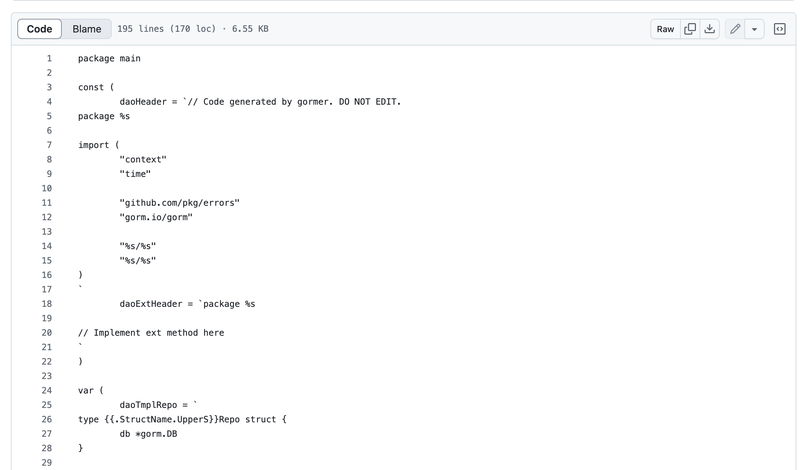Image resolution: width=800 pixels, height=470 pixels.
Task: Click the 'db *gorm.DB' field line
Action: (148, 434)
